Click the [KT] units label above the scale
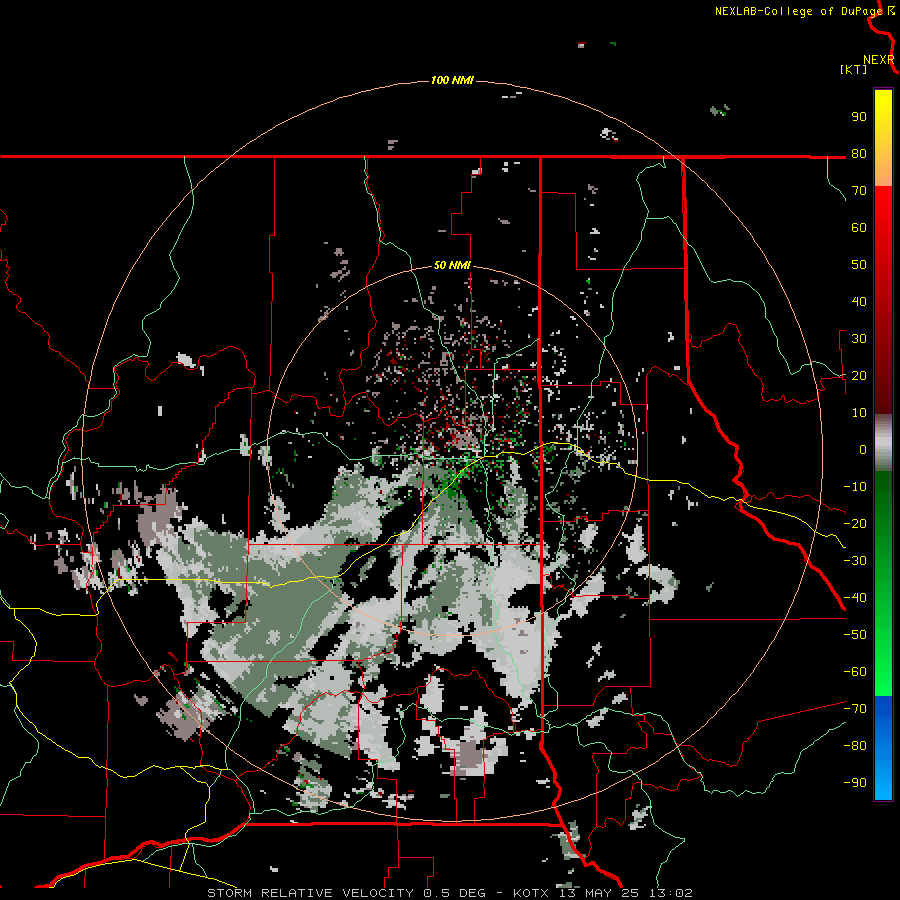The image size is (900, 900). 853,69
